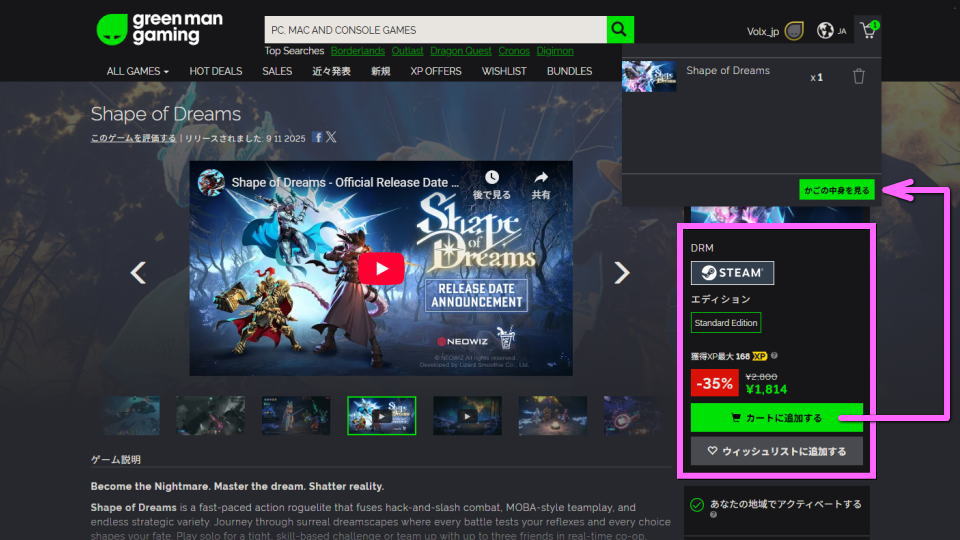Click the Digimon top search link
960x540 pixels.
click(555, 51)
